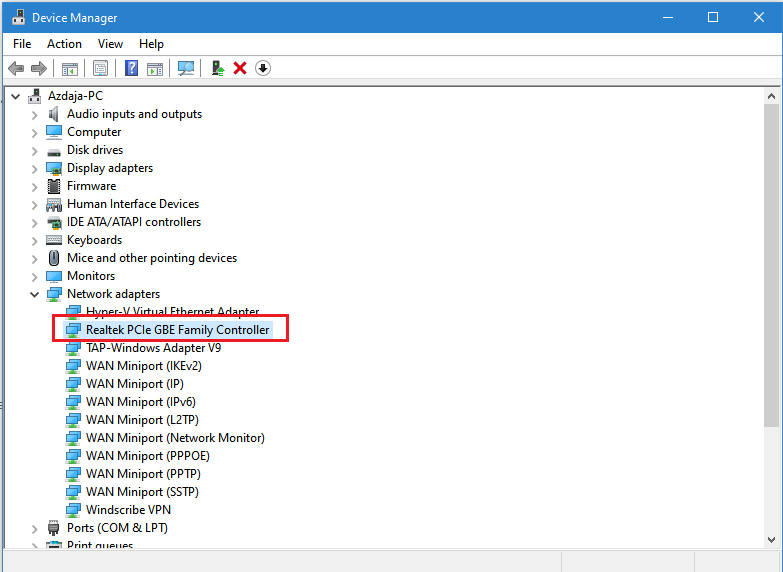This screenshot has height=572, width=783.
Task: Expand the Human Interface Devices arrow
Action: 34,204
